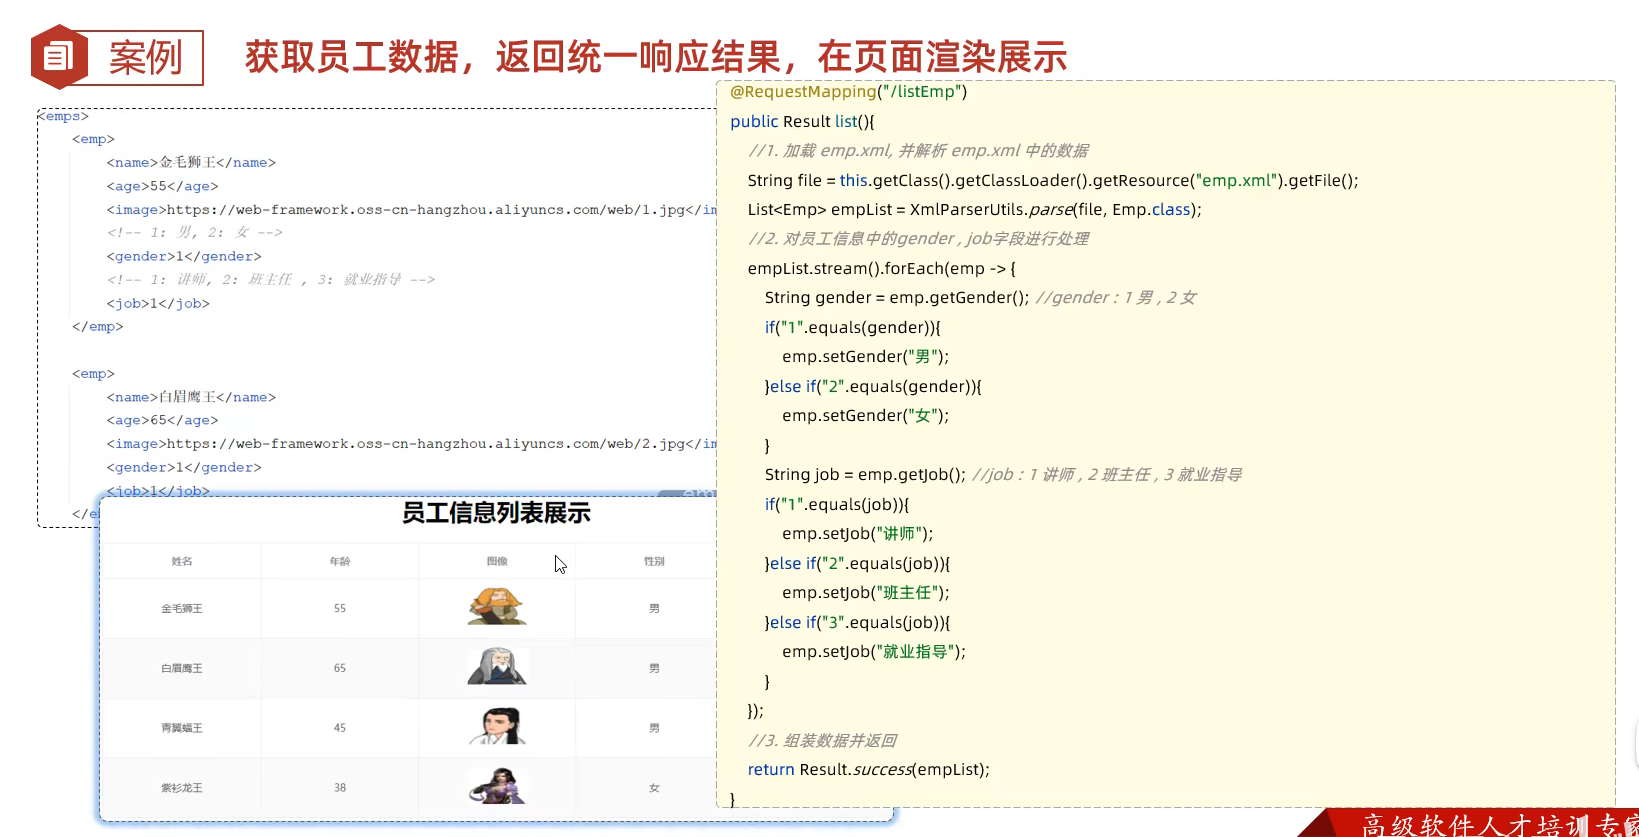Screen dimensions: 1639x837
Task: Click the 姓名 column header
Action: tap(182, 562)
